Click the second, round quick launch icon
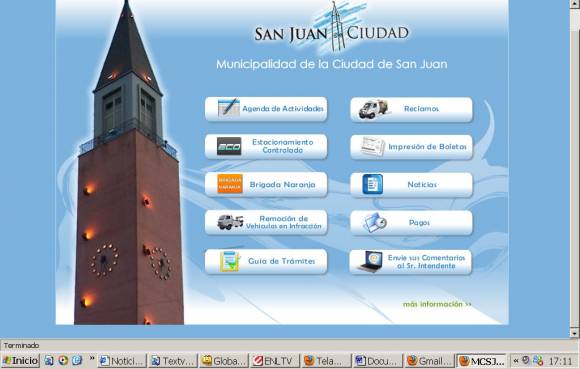580x369 pixels. click(63, 360)
